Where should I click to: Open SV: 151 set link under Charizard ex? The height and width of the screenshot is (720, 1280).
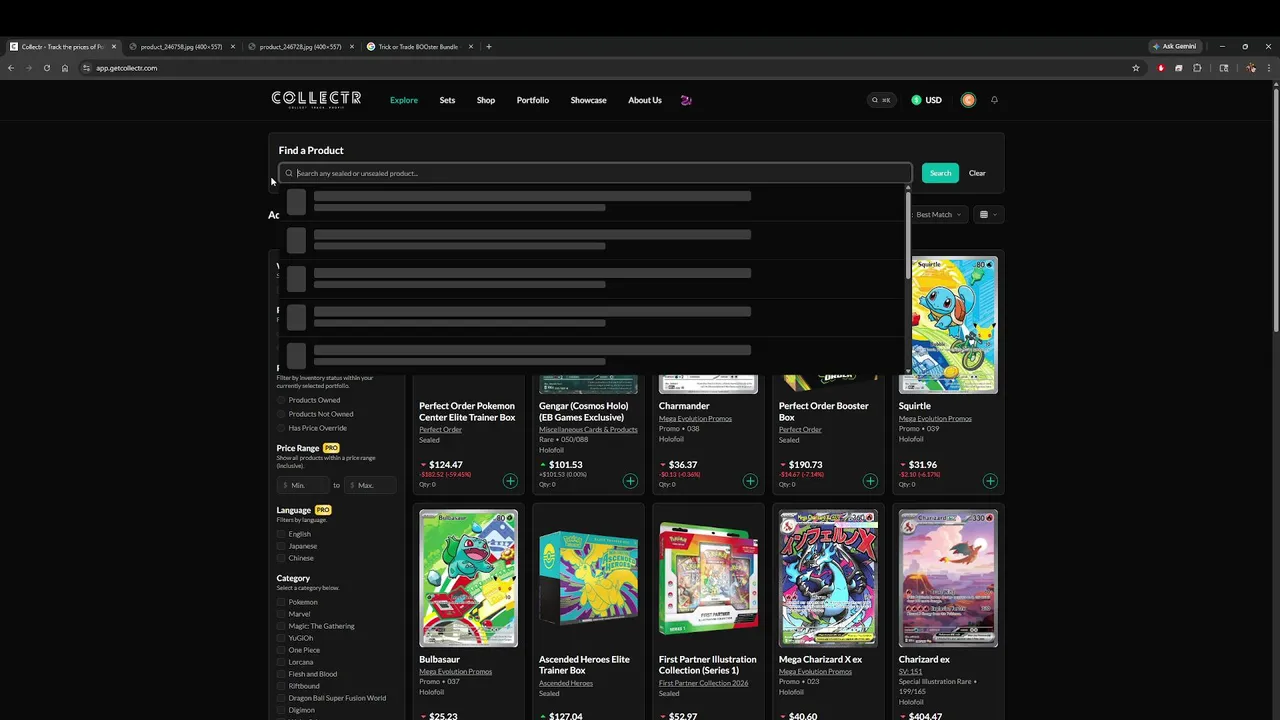pos(910,671)
